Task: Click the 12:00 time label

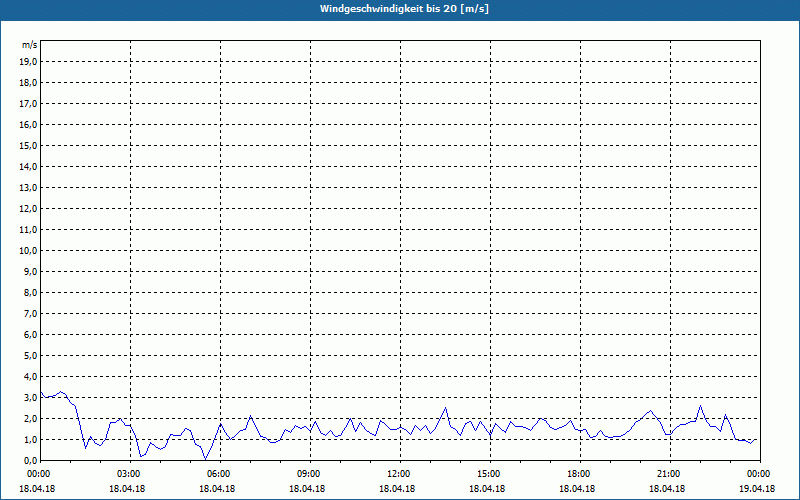Action: click(400, 474)
